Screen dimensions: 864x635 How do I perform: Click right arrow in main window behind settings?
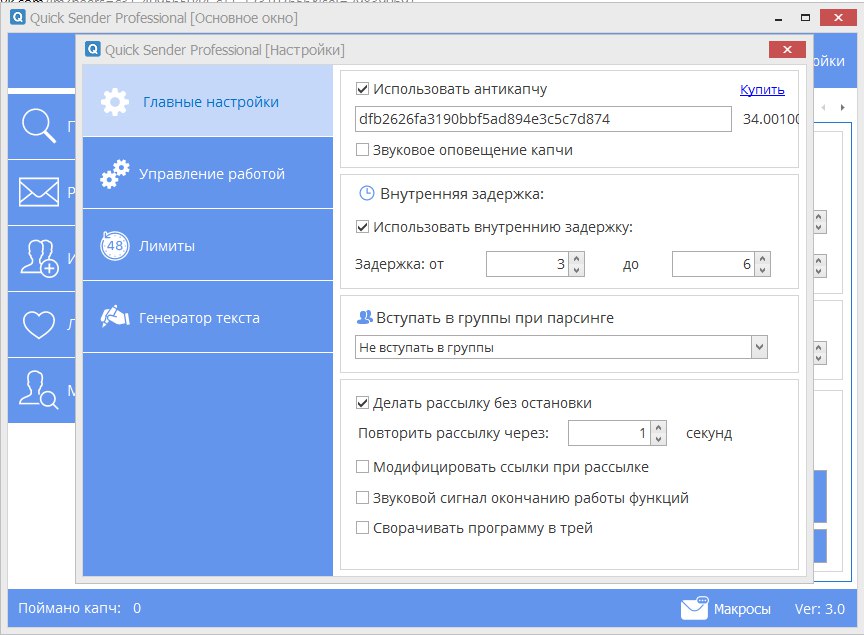click(843, 107)
